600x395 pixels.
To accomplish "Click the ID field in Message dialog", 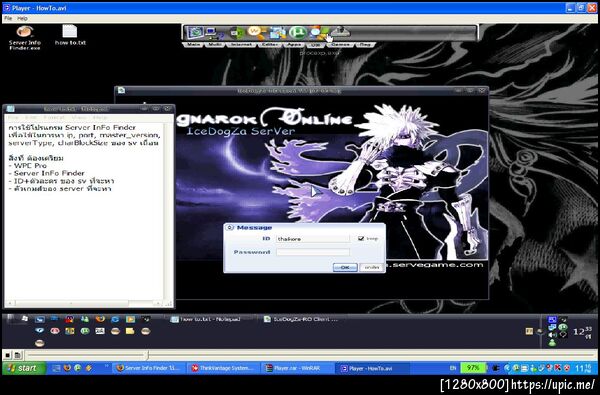I will click(313, 239).
